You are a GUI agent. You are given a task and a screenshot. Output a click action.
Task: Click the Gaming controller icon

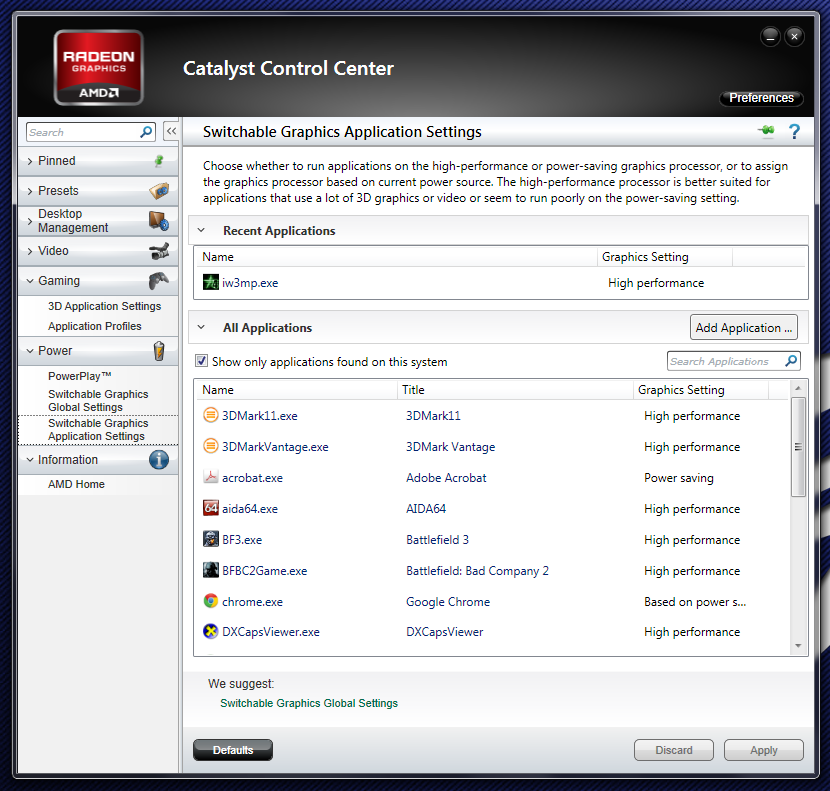point(159,281)
